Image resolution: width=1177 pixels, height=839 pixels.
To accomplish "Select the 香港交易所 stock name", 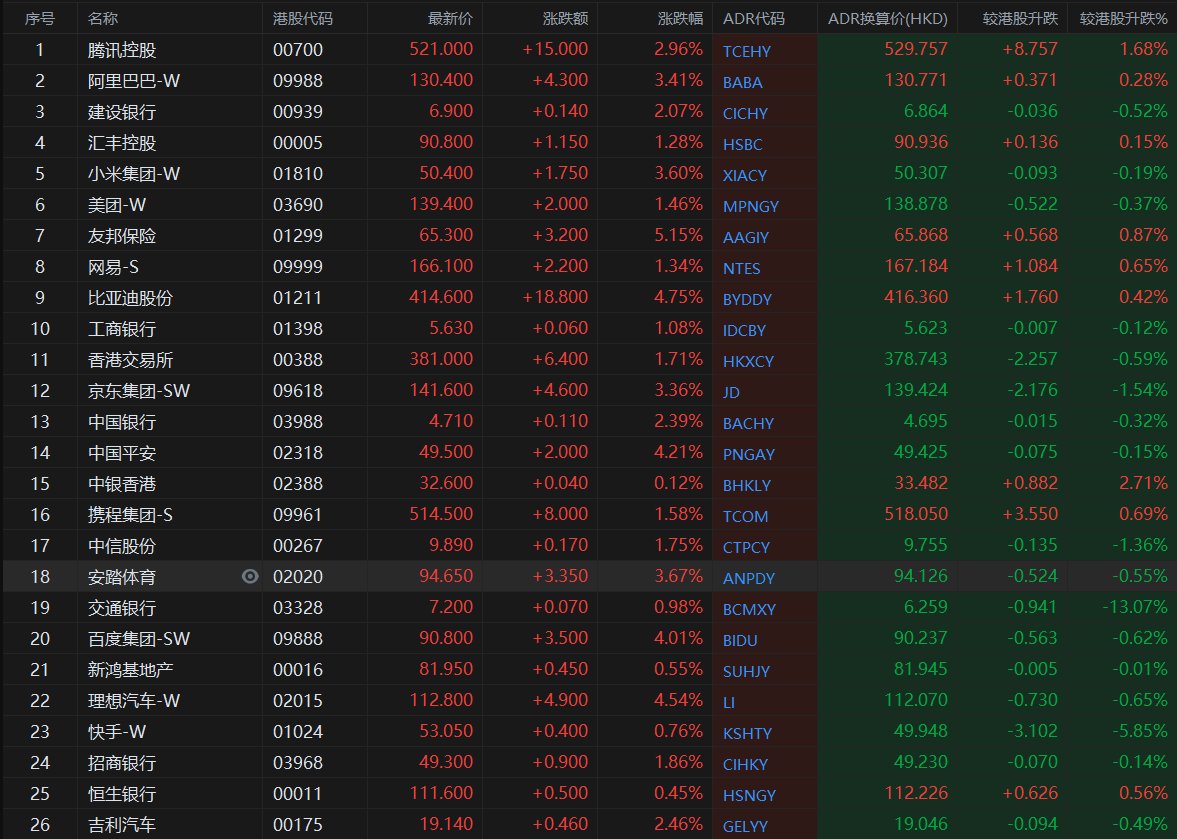I will 130,360.
